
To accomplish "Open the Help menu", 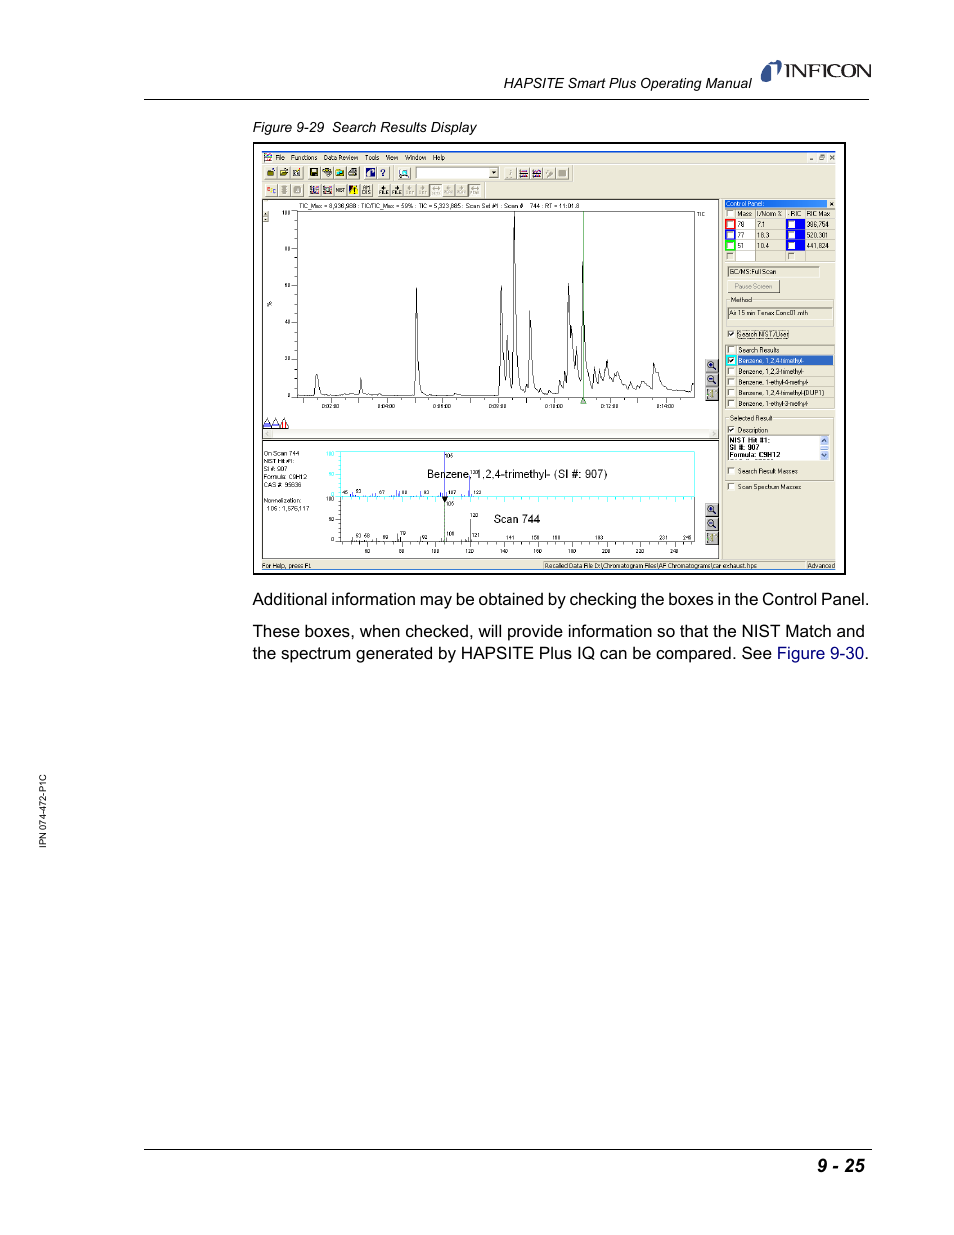I will tap(439, 157).
